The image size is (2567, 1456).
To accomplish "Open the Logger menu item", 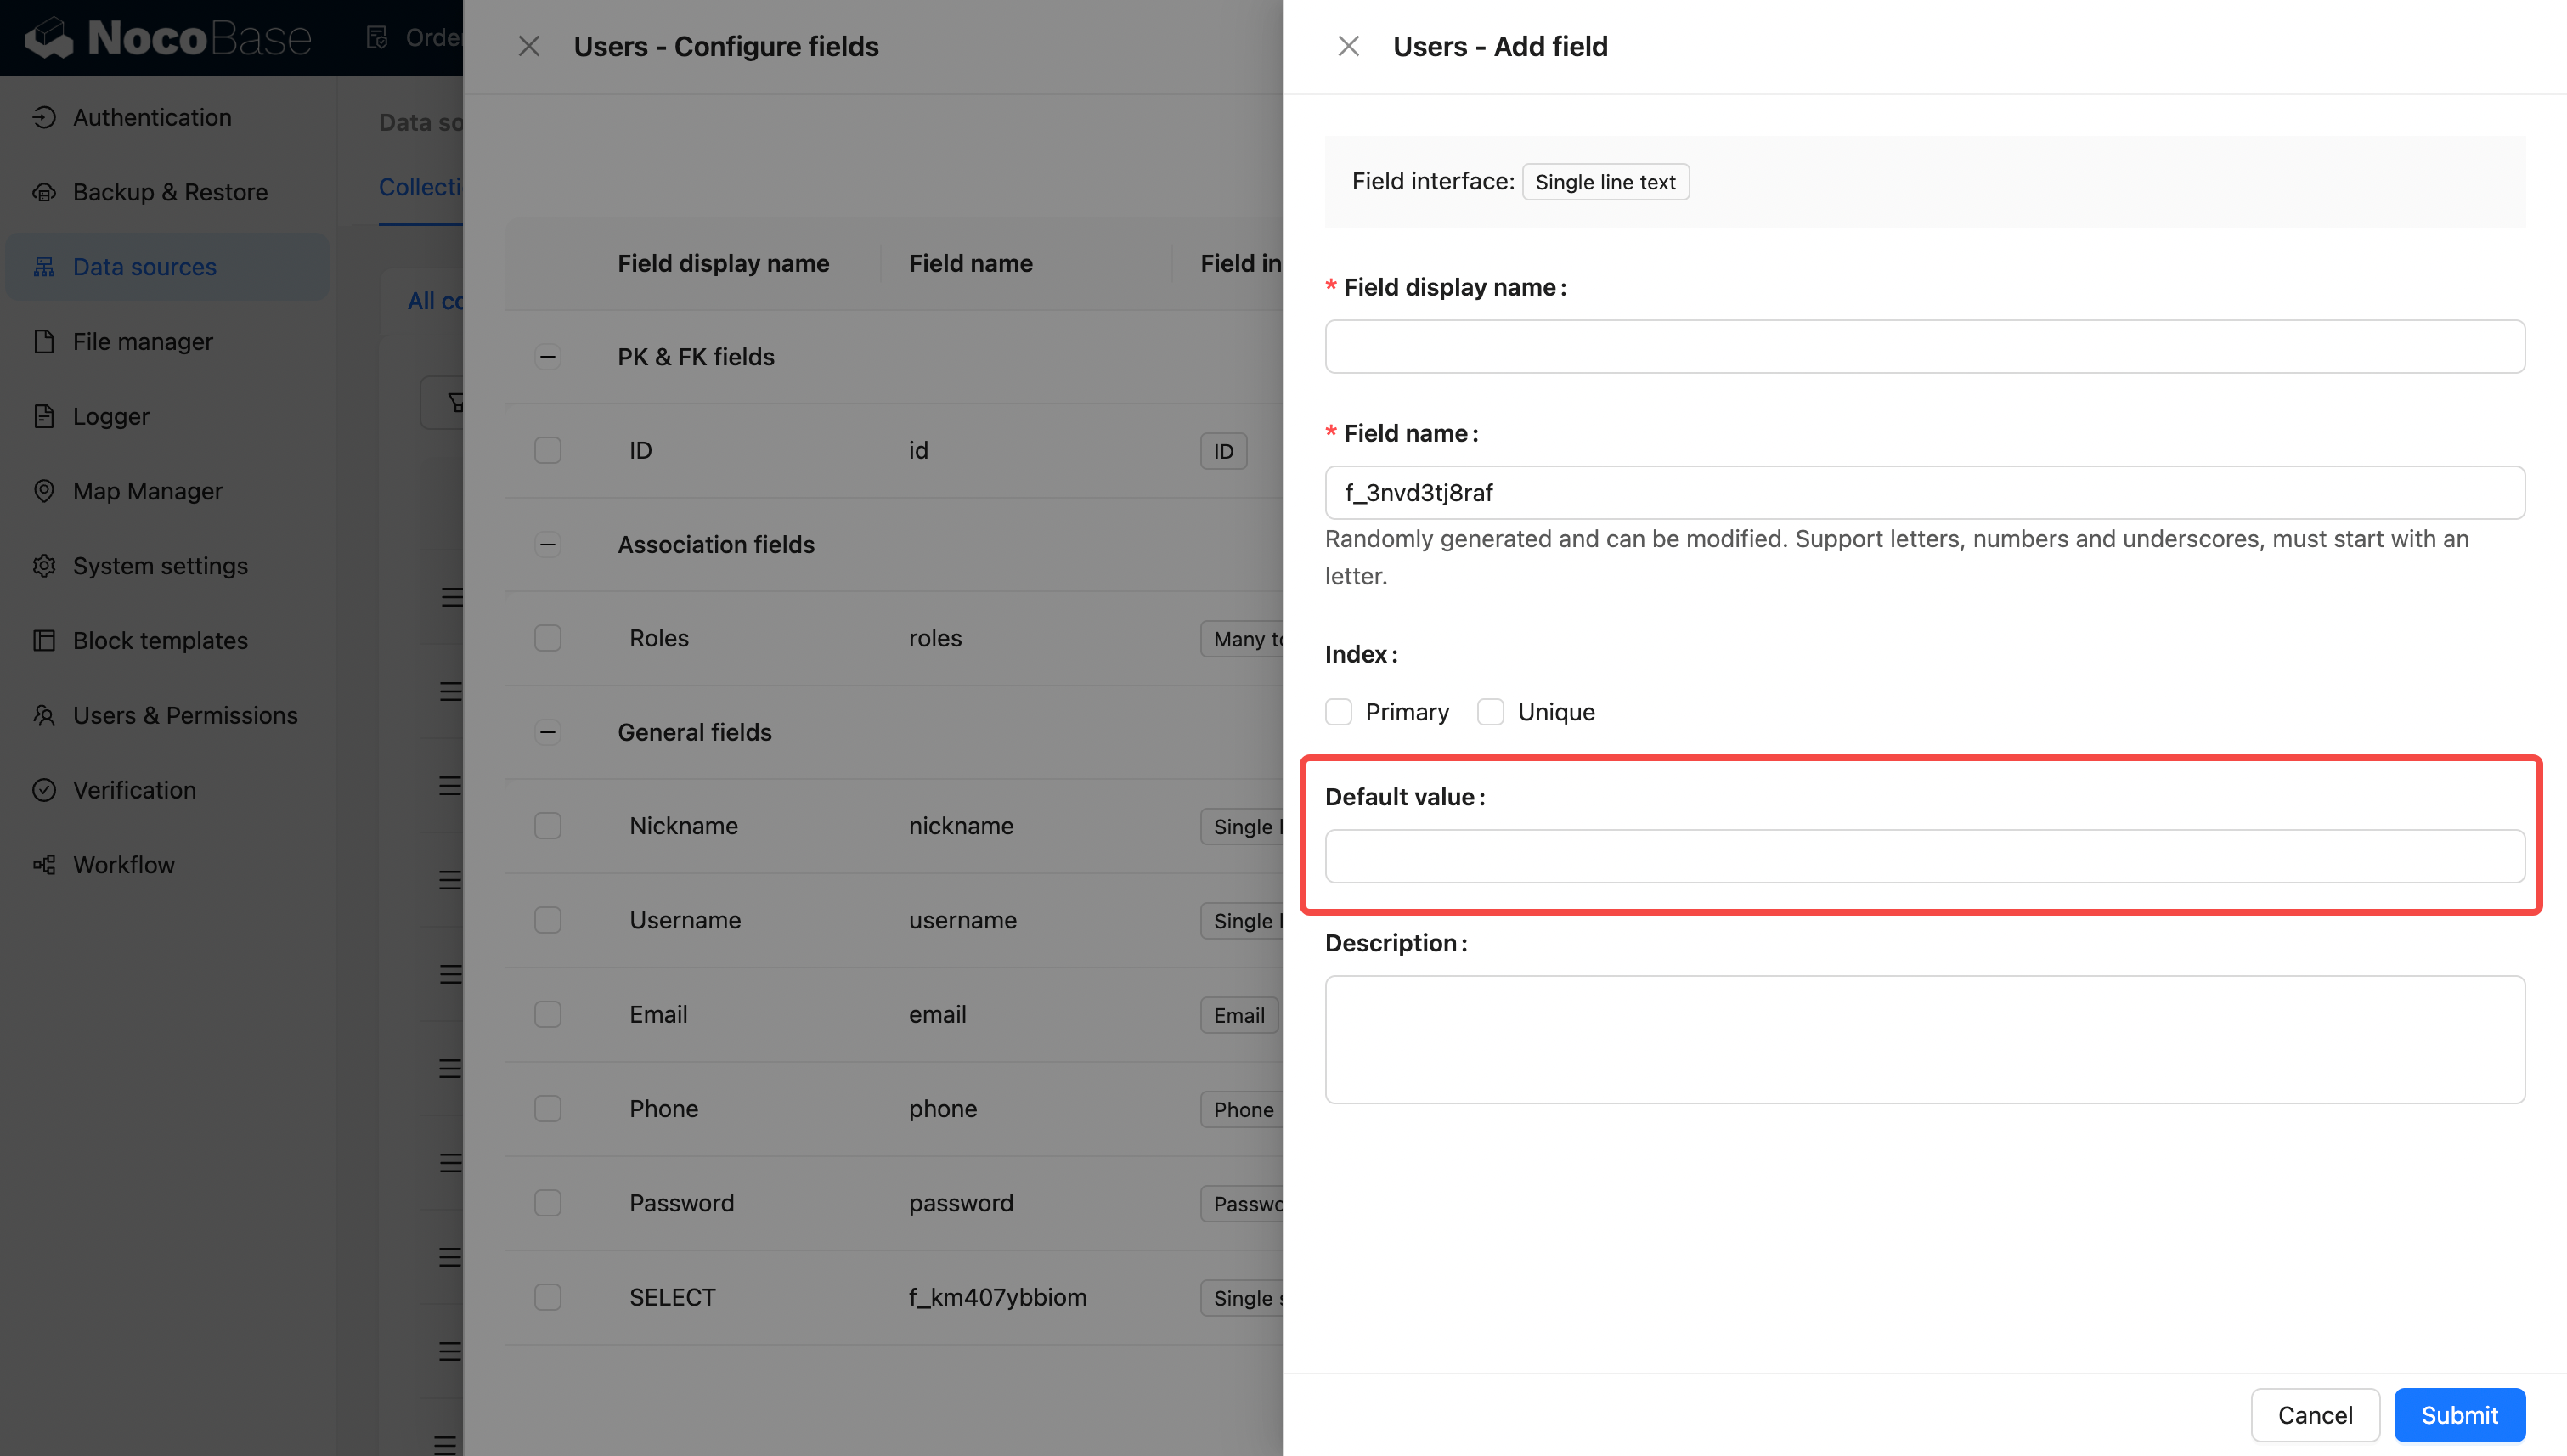I will 110,416.
